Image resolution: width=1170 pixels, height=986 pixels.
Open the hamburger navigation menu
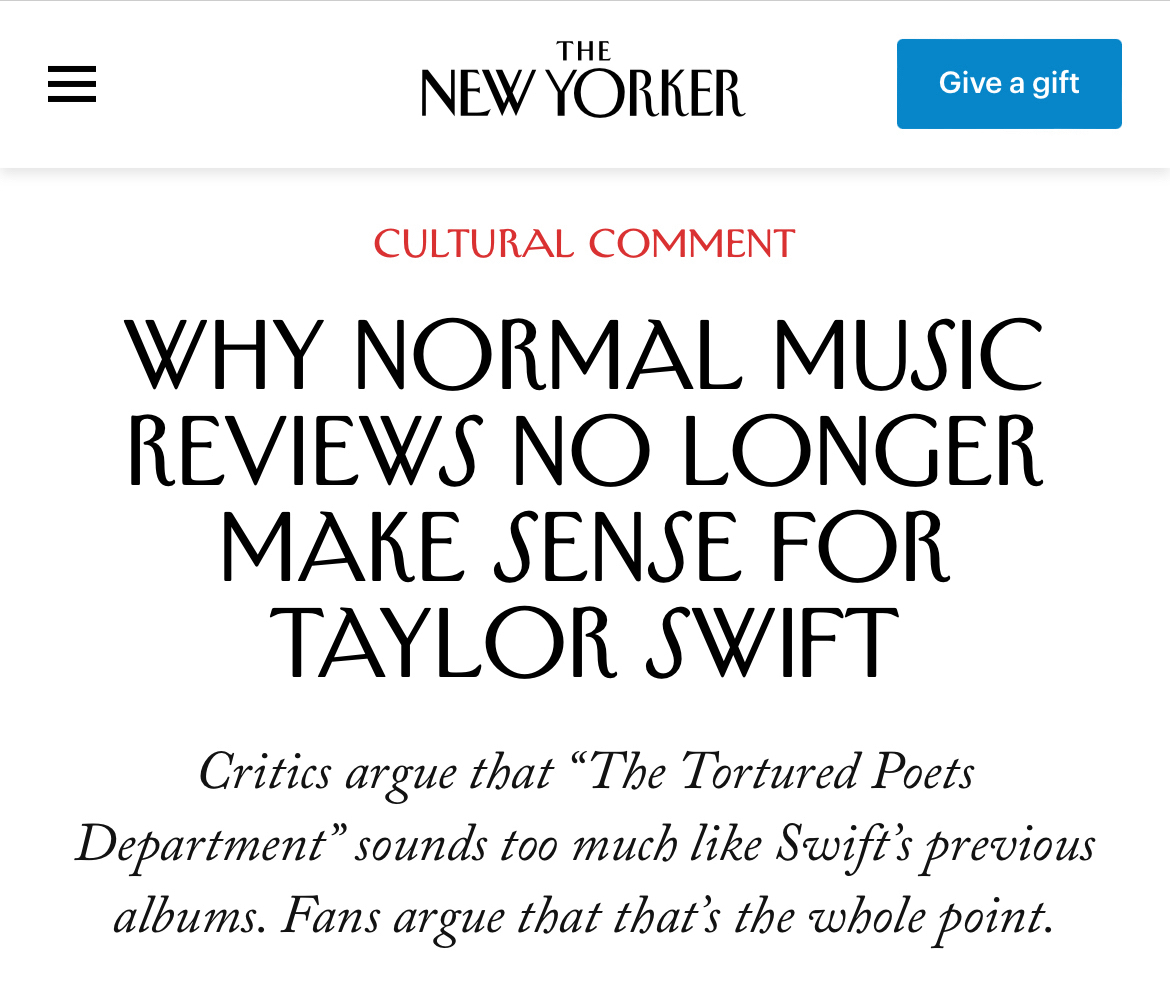tap(72, 84)
